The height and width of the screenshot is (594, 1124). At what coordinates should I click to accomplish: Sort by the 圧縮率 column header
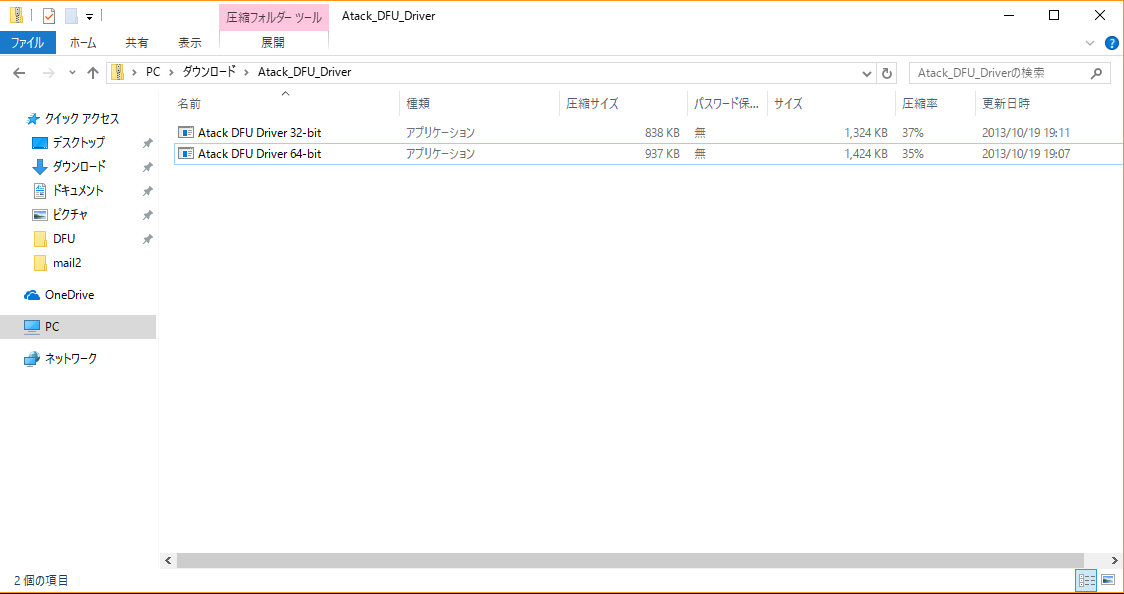[935, 104]
